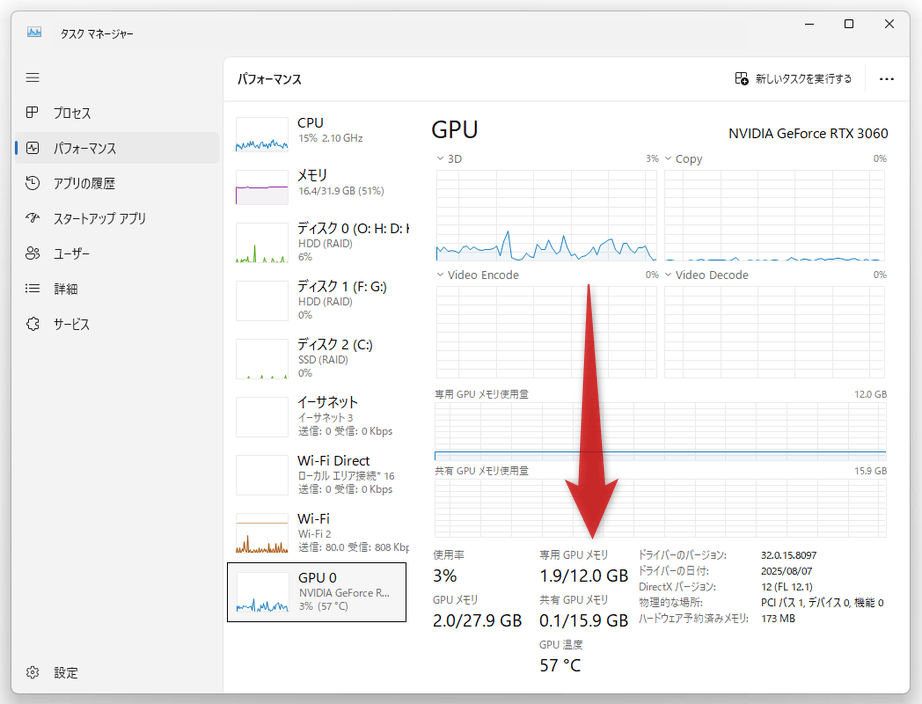Open the サービス services puzzle icon
The width and height of the screenshot is (922, 704).
click(x=32, y=324)
